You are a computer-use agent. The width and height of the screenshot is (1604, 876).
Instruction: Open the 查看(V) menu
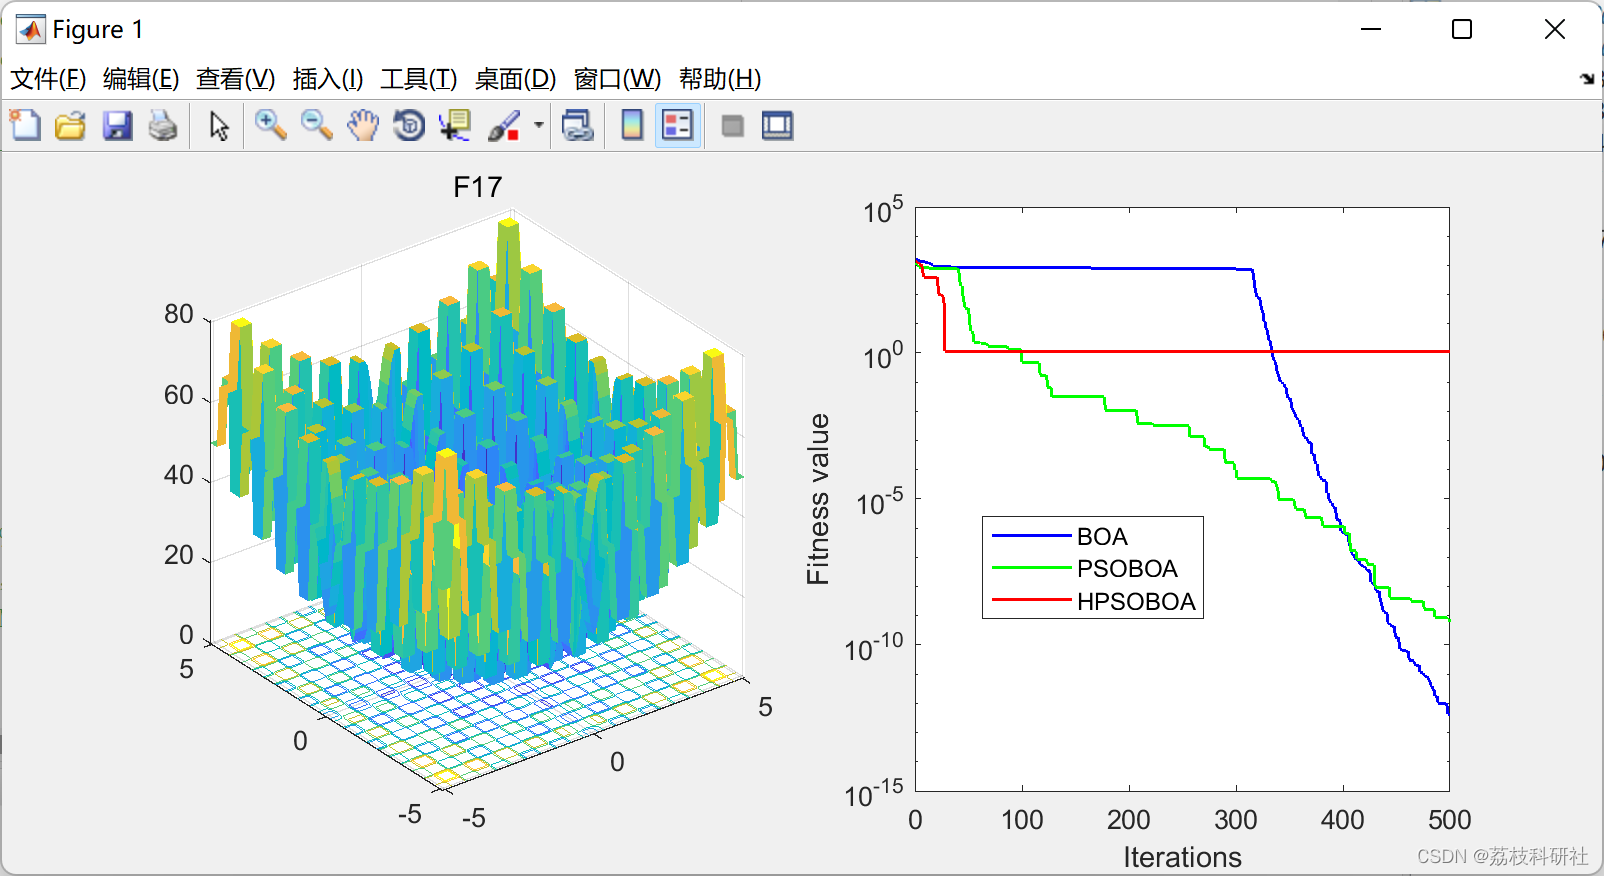(x=236, y=79)
